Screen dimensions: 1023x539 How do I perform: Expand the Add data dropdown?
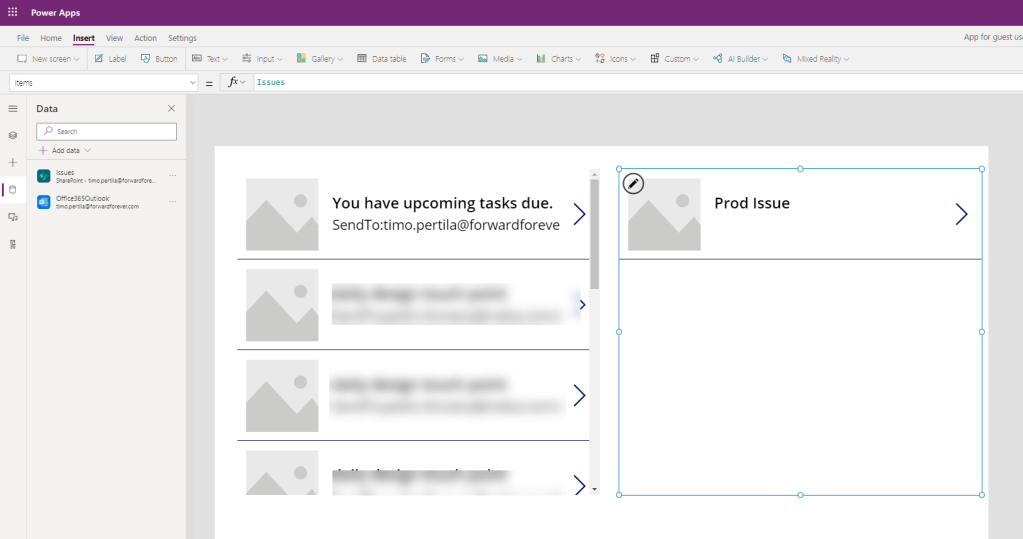(x=65, y=150)
